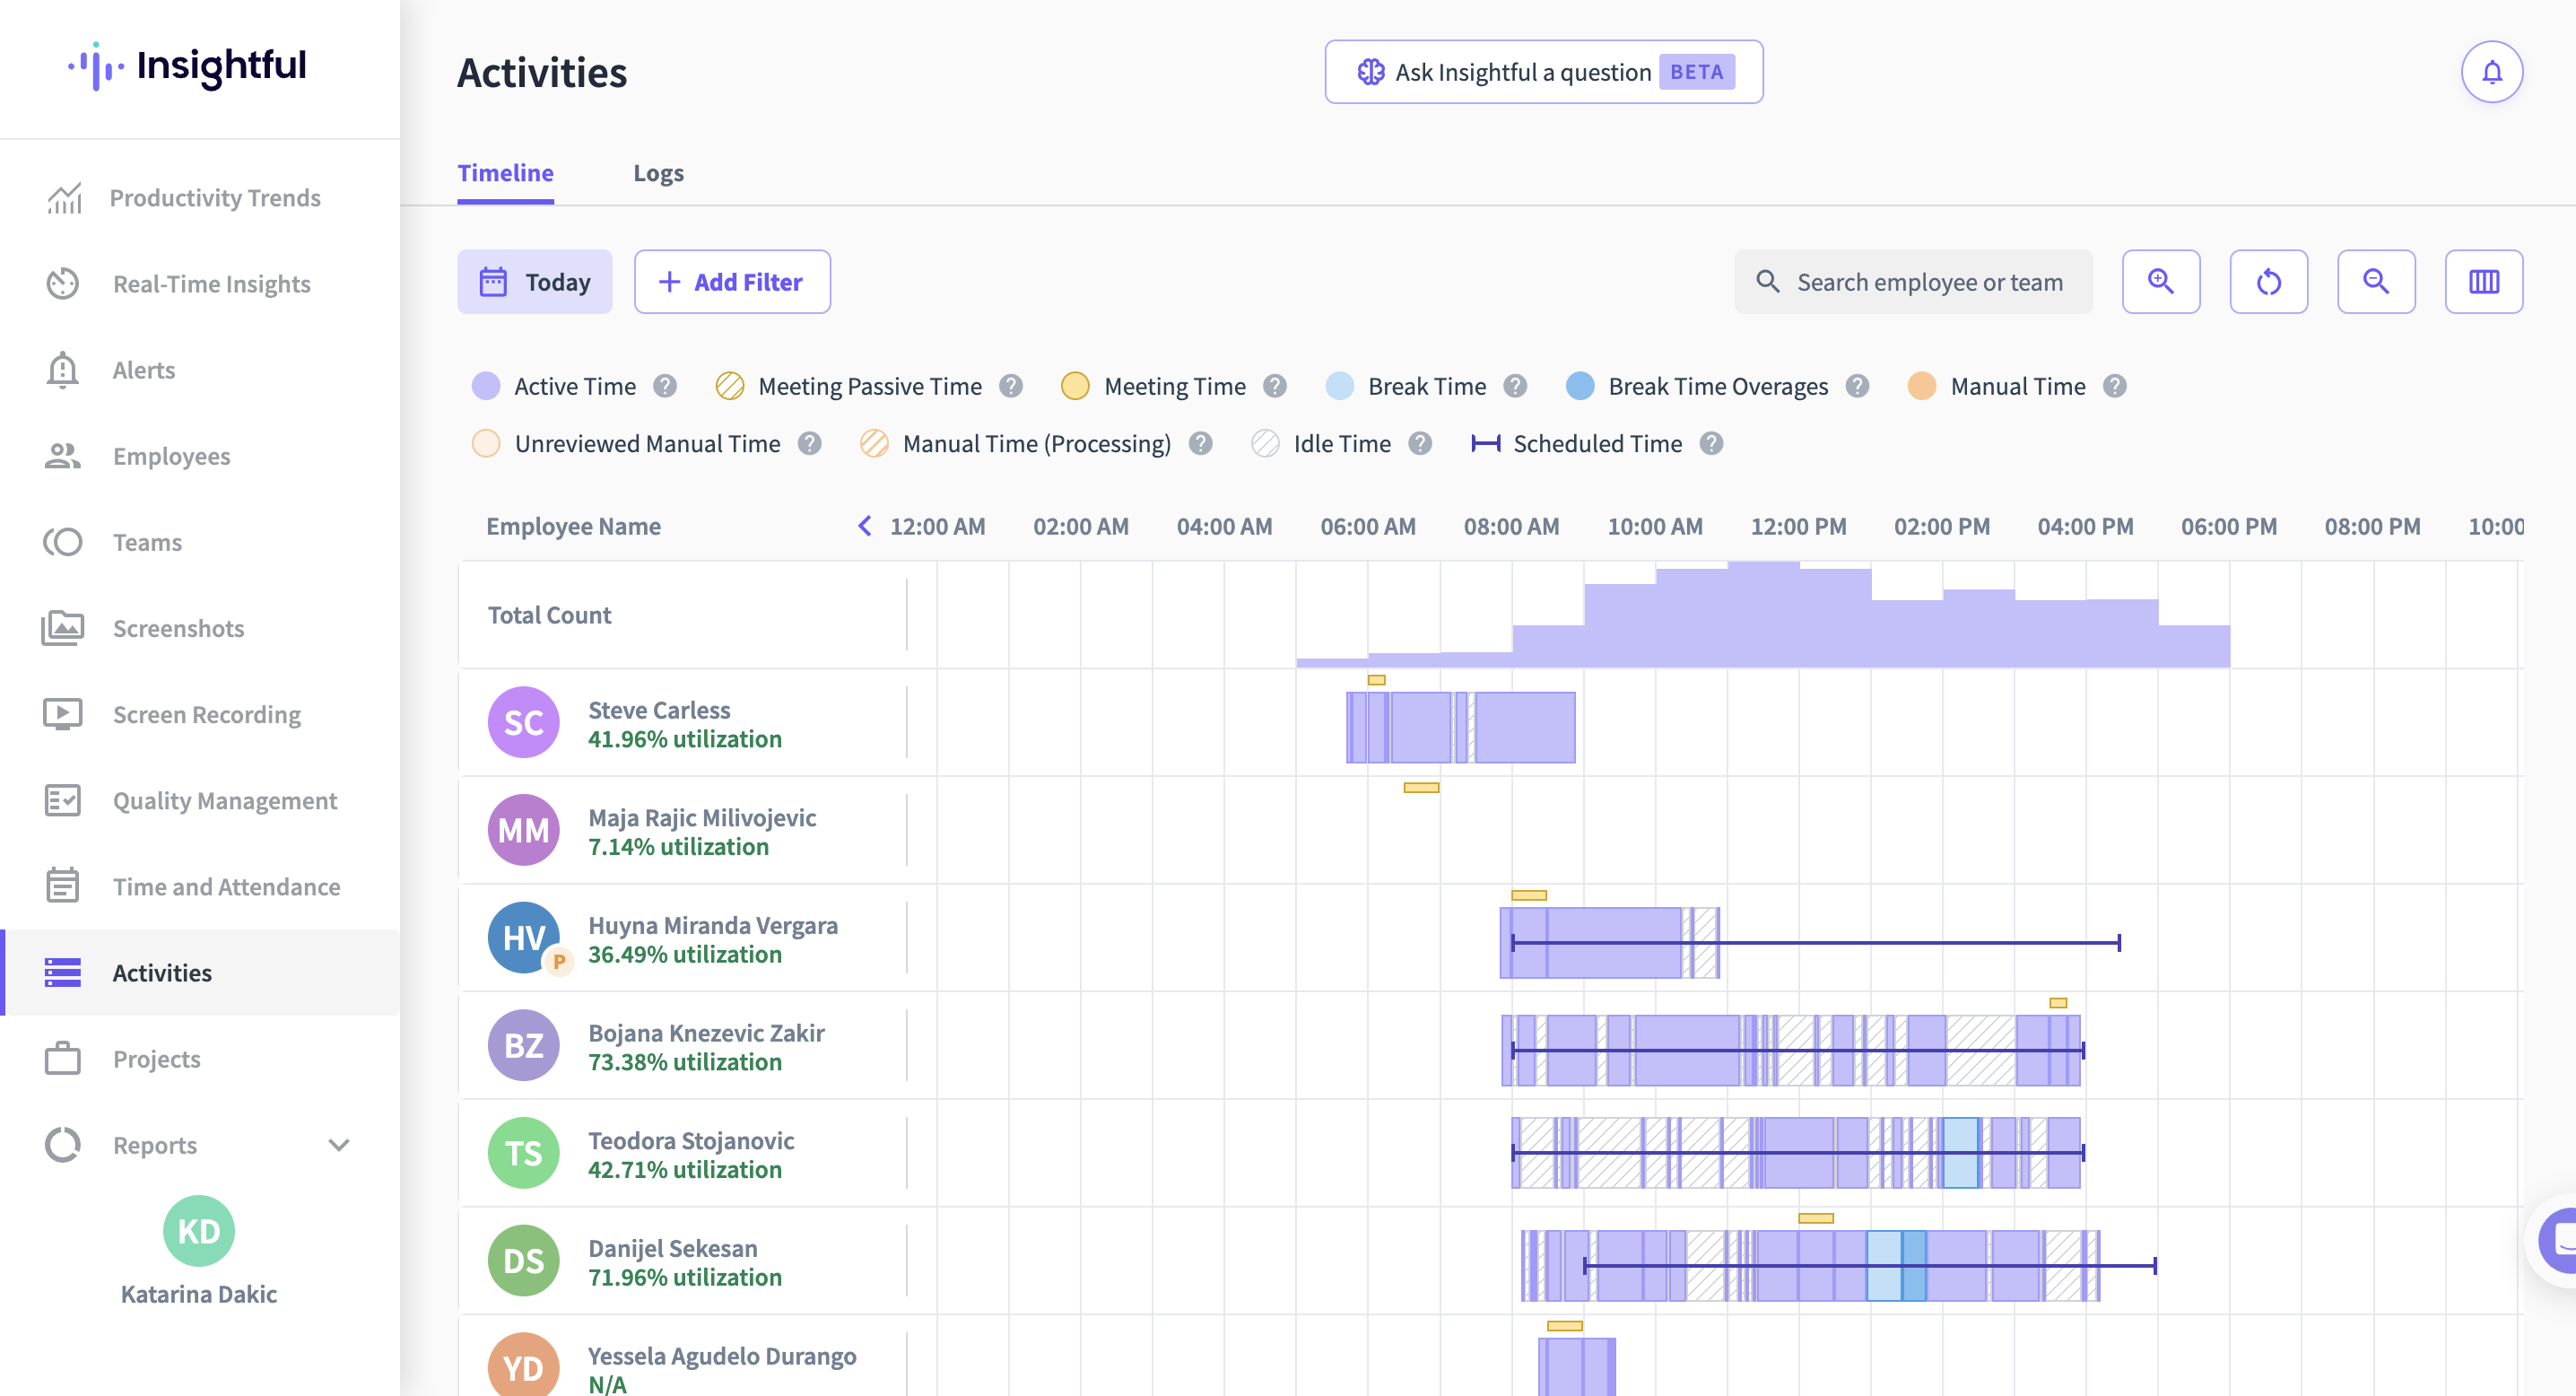The width and height of the screenshot is (2576, 1396).
Task: Show help for Meeting Time
Action: point(1275,386)
